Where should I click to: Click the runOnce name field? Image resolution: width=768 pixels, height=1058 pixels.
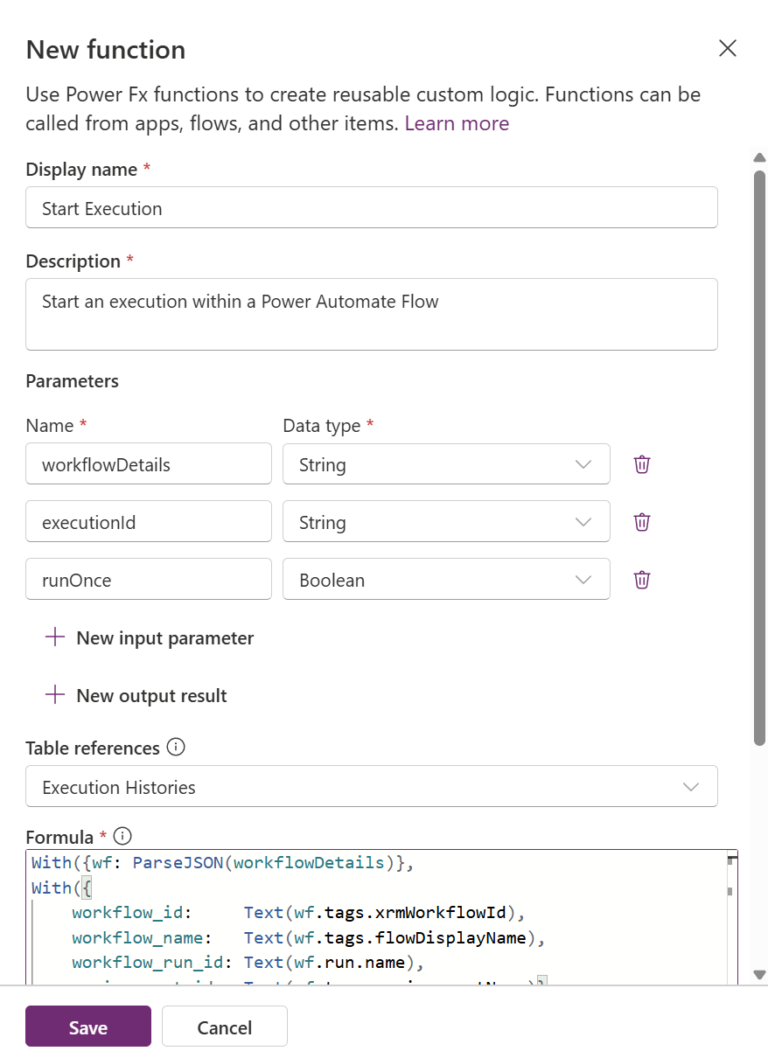148,579
